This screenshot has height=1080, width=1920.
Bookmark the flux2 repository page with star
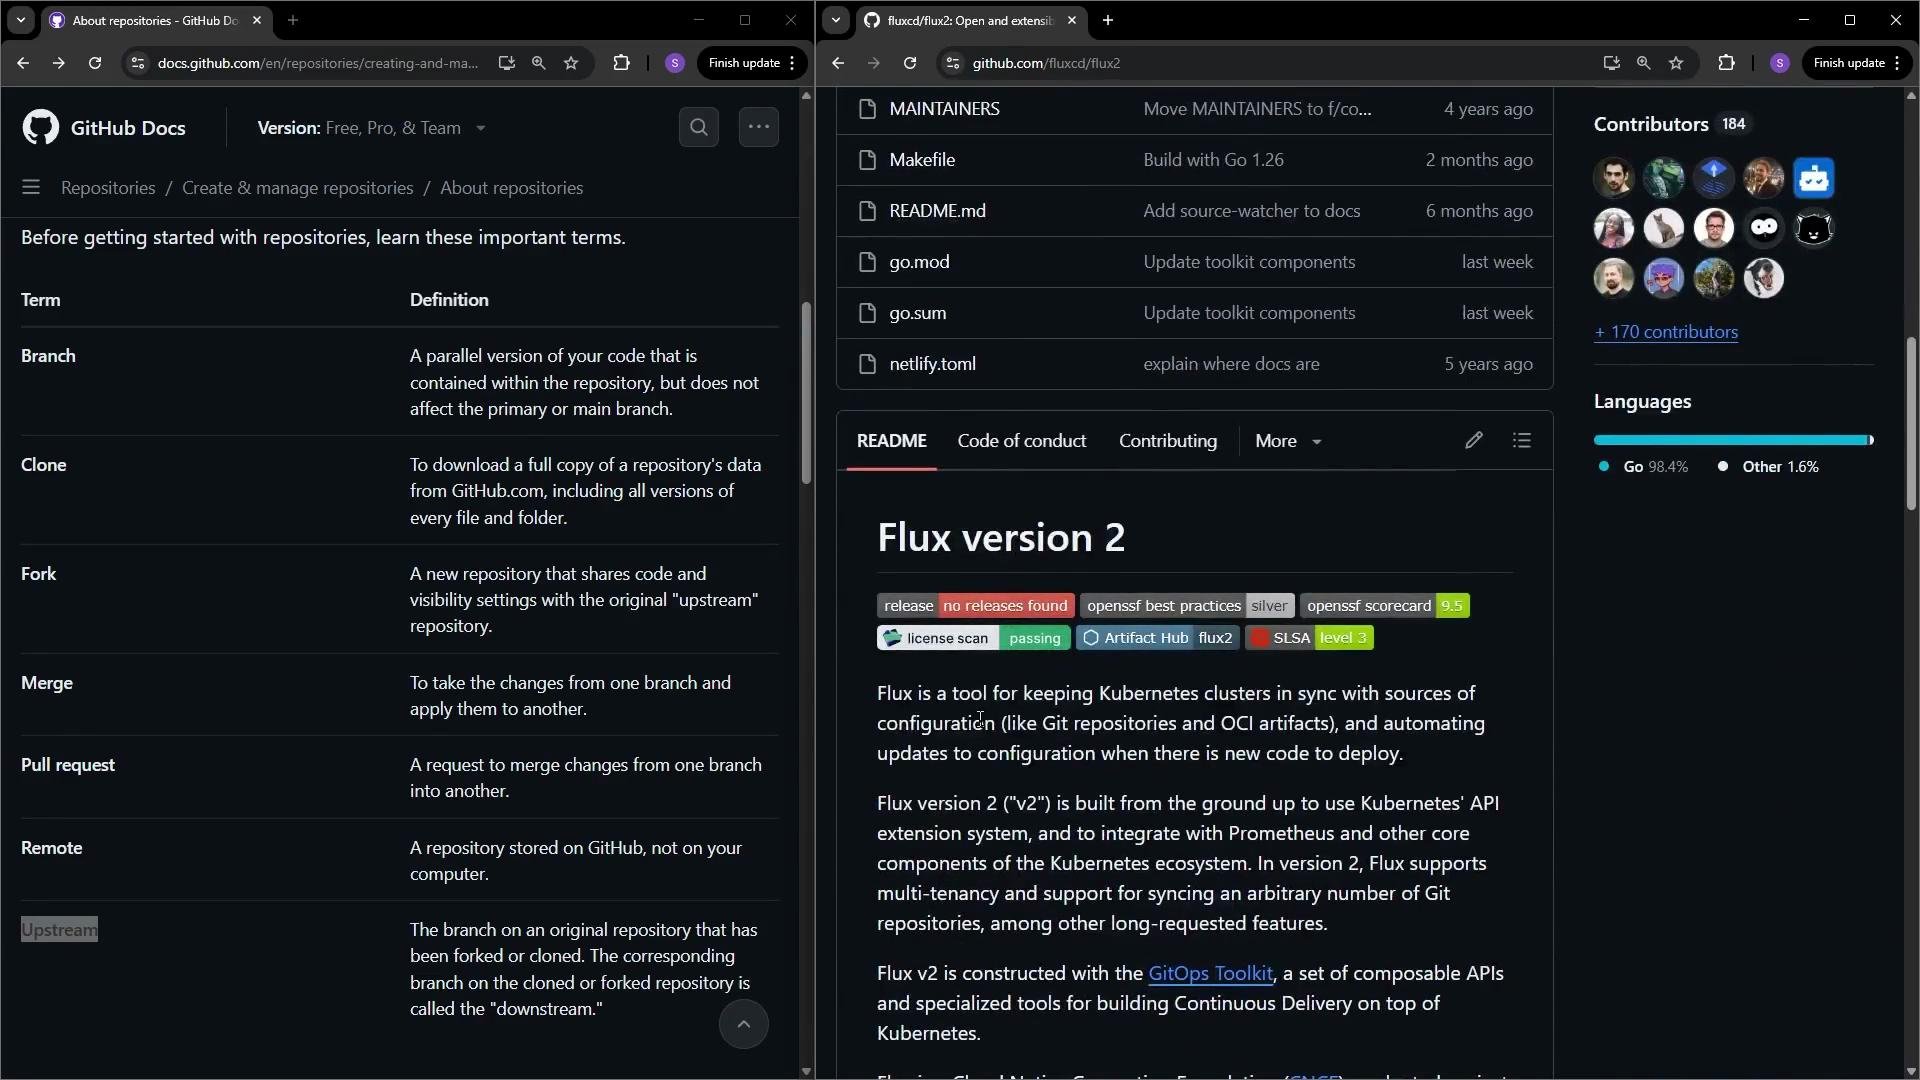(1676, 63)
